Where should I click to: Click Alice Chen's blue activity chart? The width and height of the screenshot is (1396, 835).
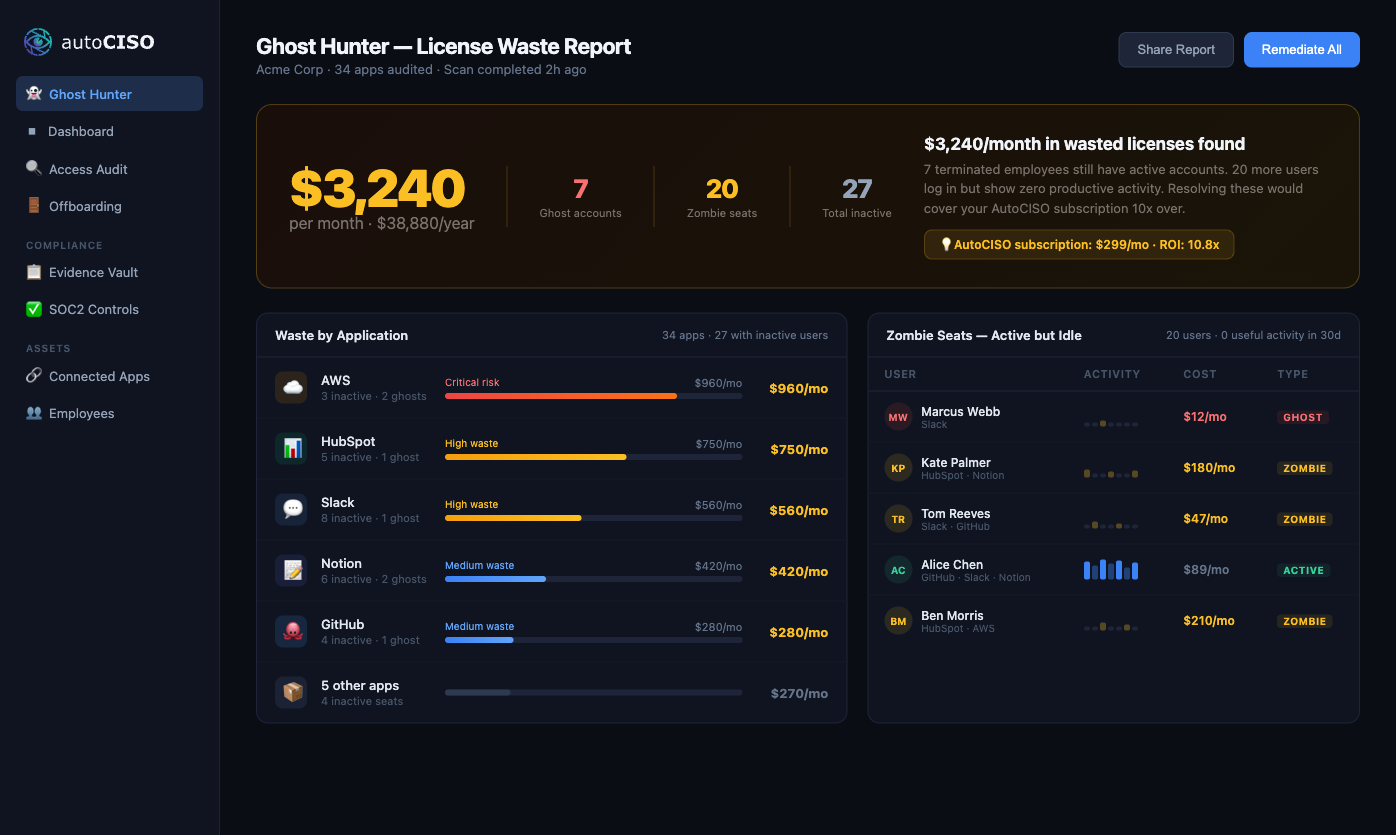1111,570
